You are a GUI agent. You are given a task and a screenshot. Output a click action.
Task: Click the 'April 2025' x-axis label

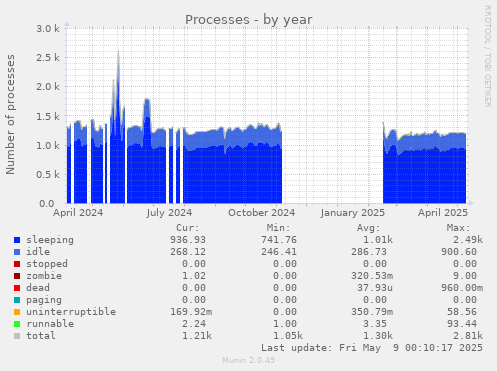click(x=443, y=213)
